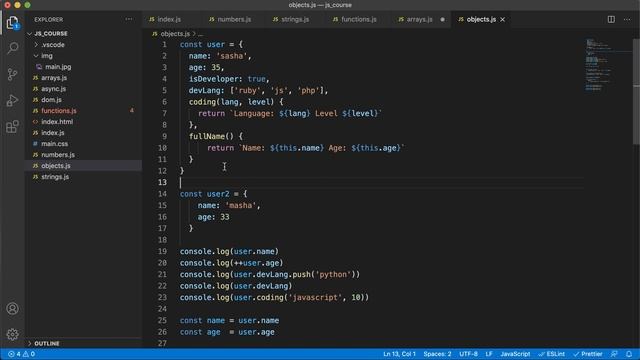Open the Manage gear icon

tap(12, 334)
